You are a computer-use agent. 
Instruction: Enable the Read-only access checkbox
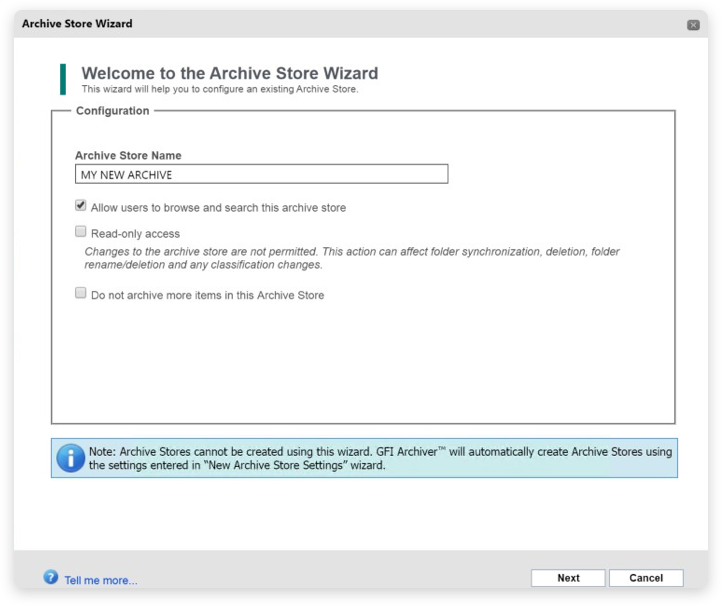[x=81, y=232]
